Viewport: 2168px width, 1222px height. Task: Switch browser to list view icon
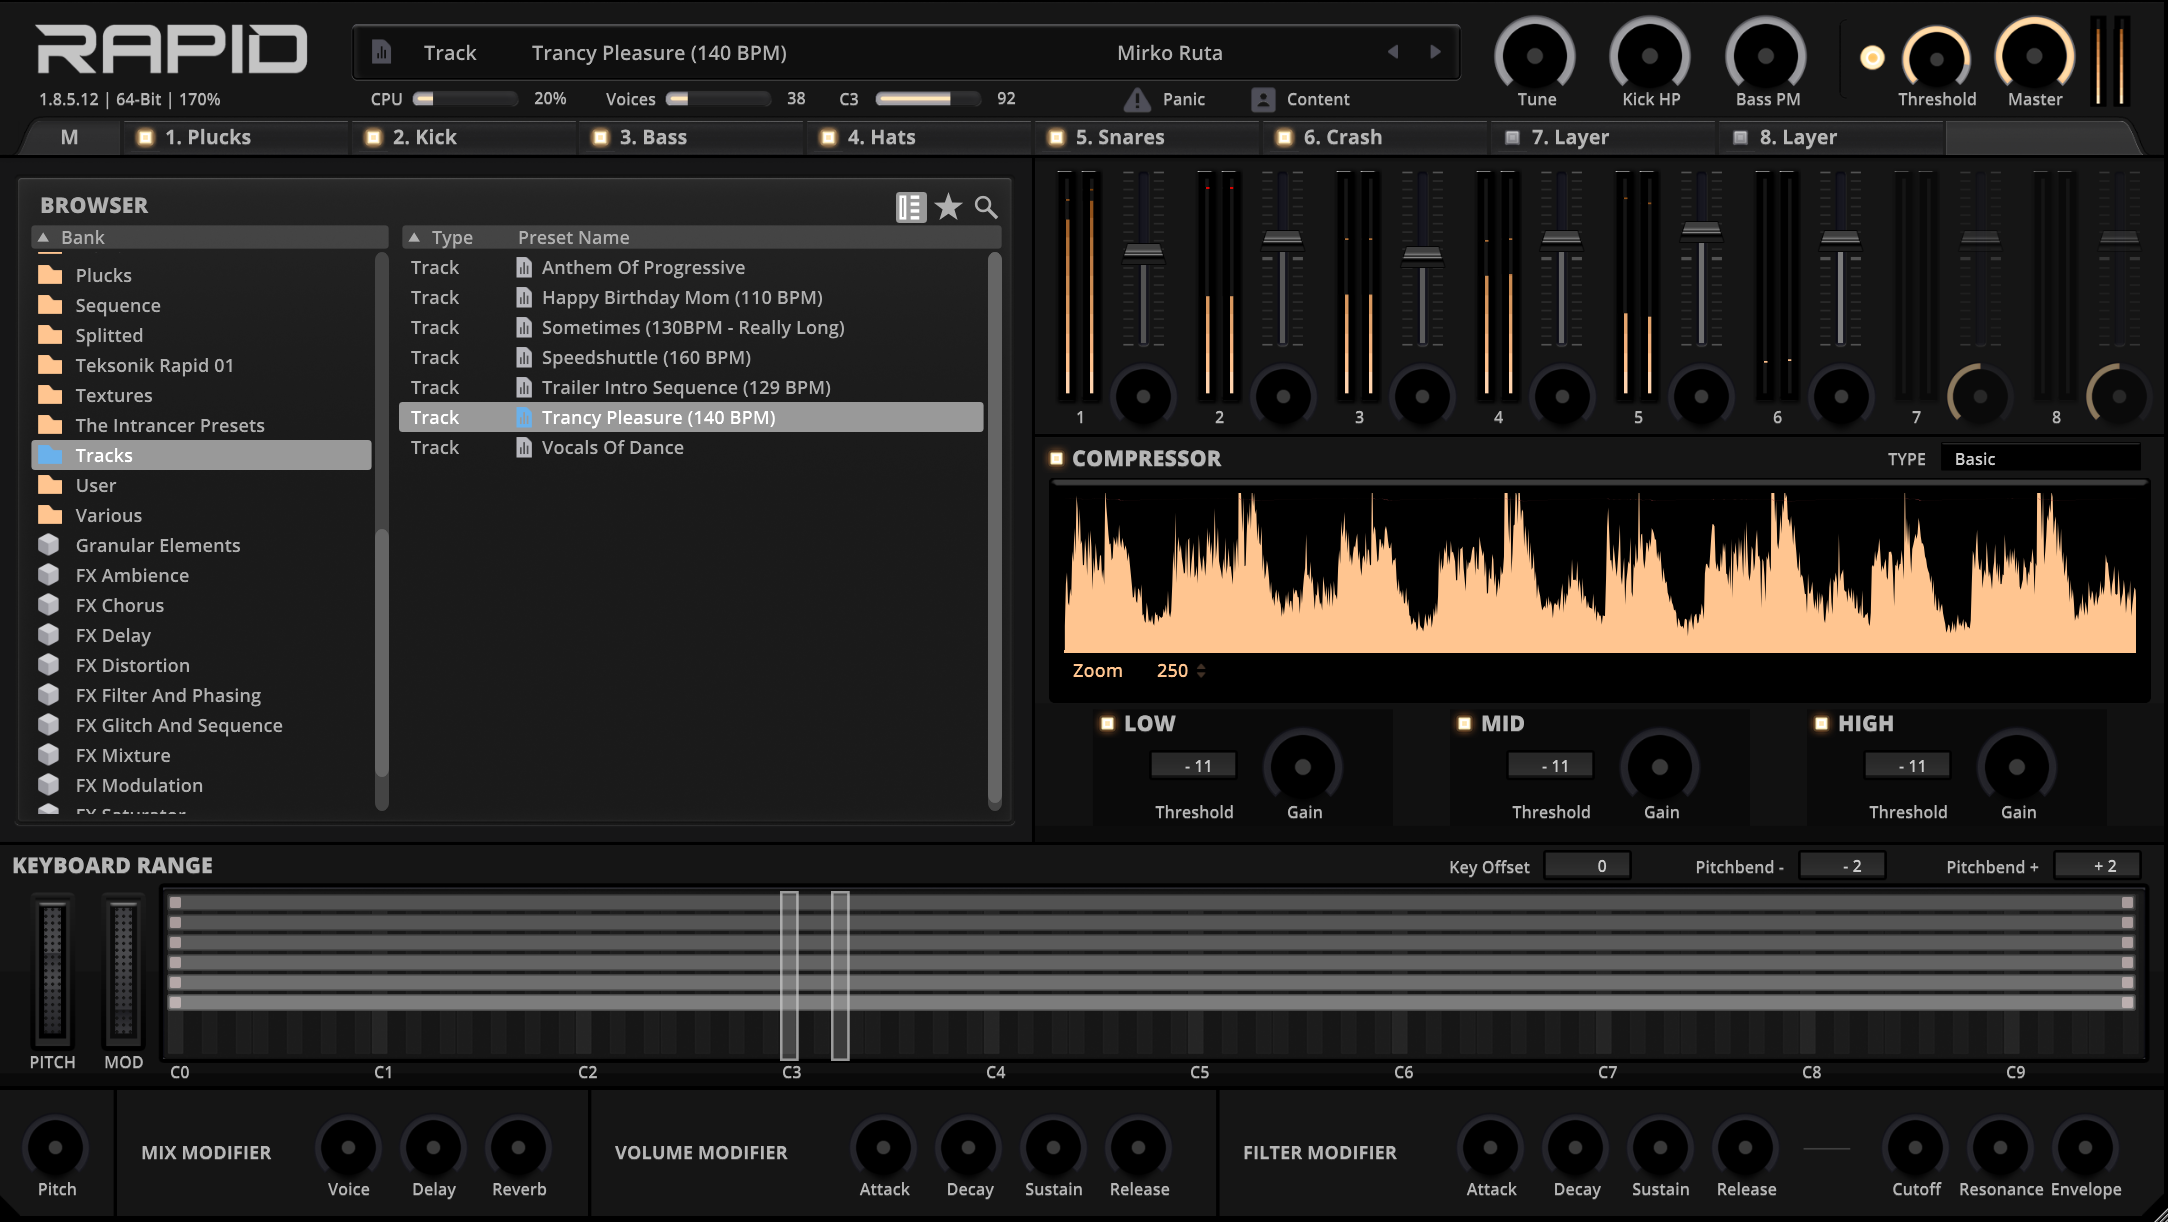911,207
